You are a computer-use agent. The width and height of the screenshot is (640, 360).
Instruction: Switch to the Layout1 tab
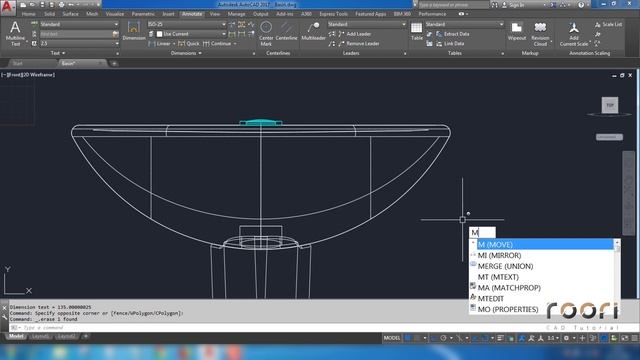[41, 336]
